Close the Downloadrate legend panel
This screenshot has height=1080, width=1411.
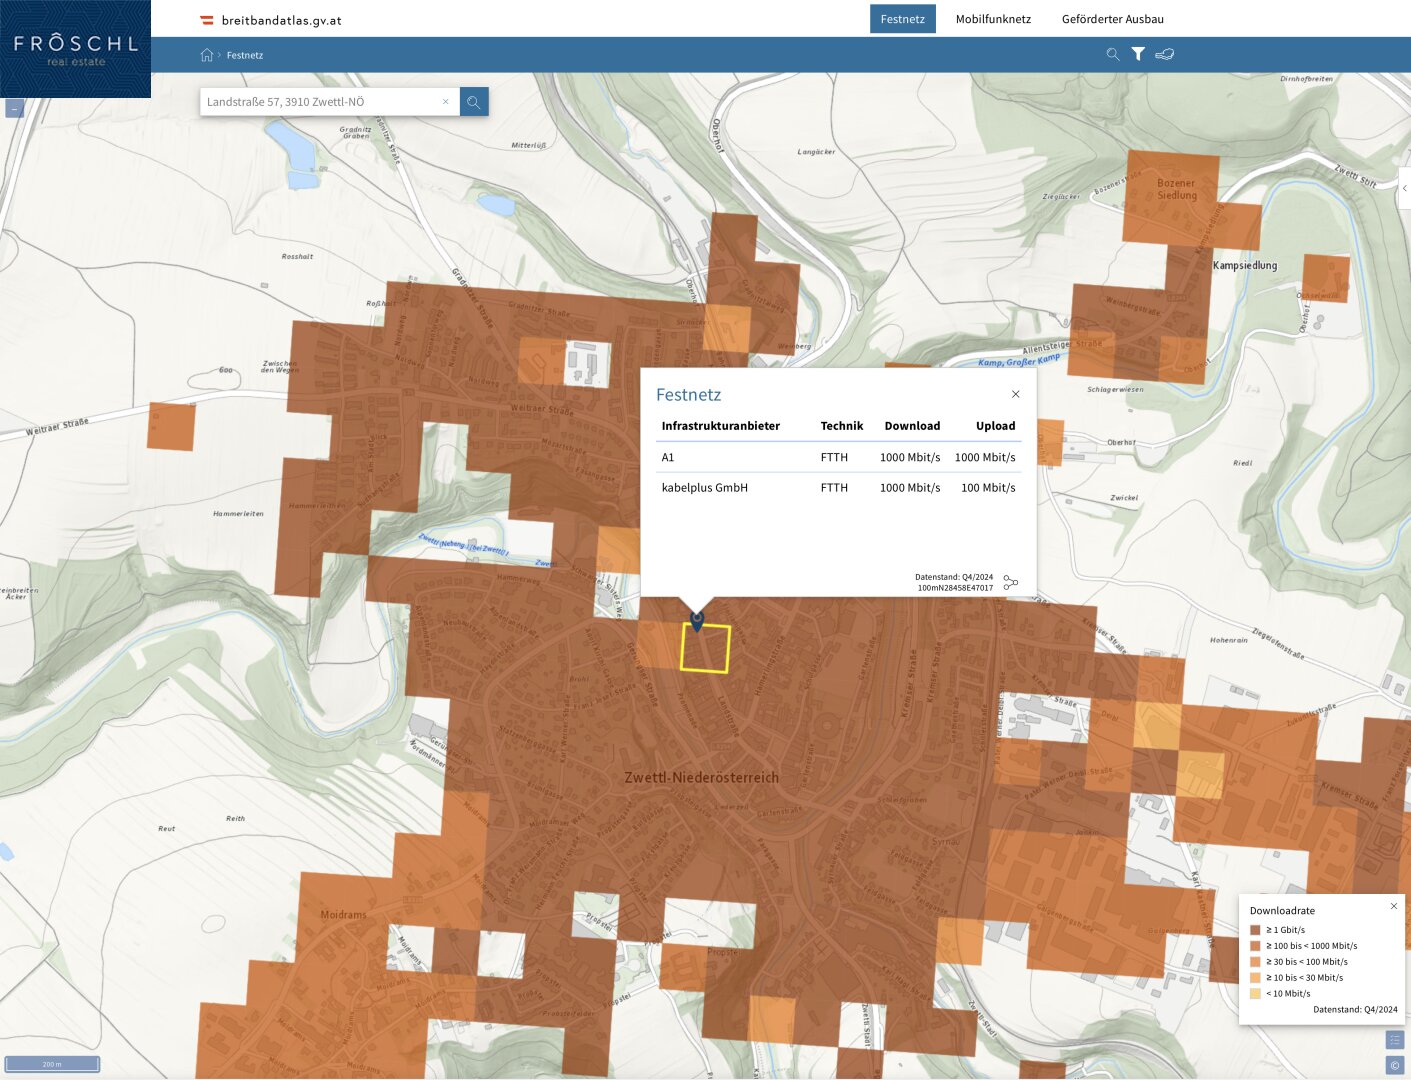1393,906
